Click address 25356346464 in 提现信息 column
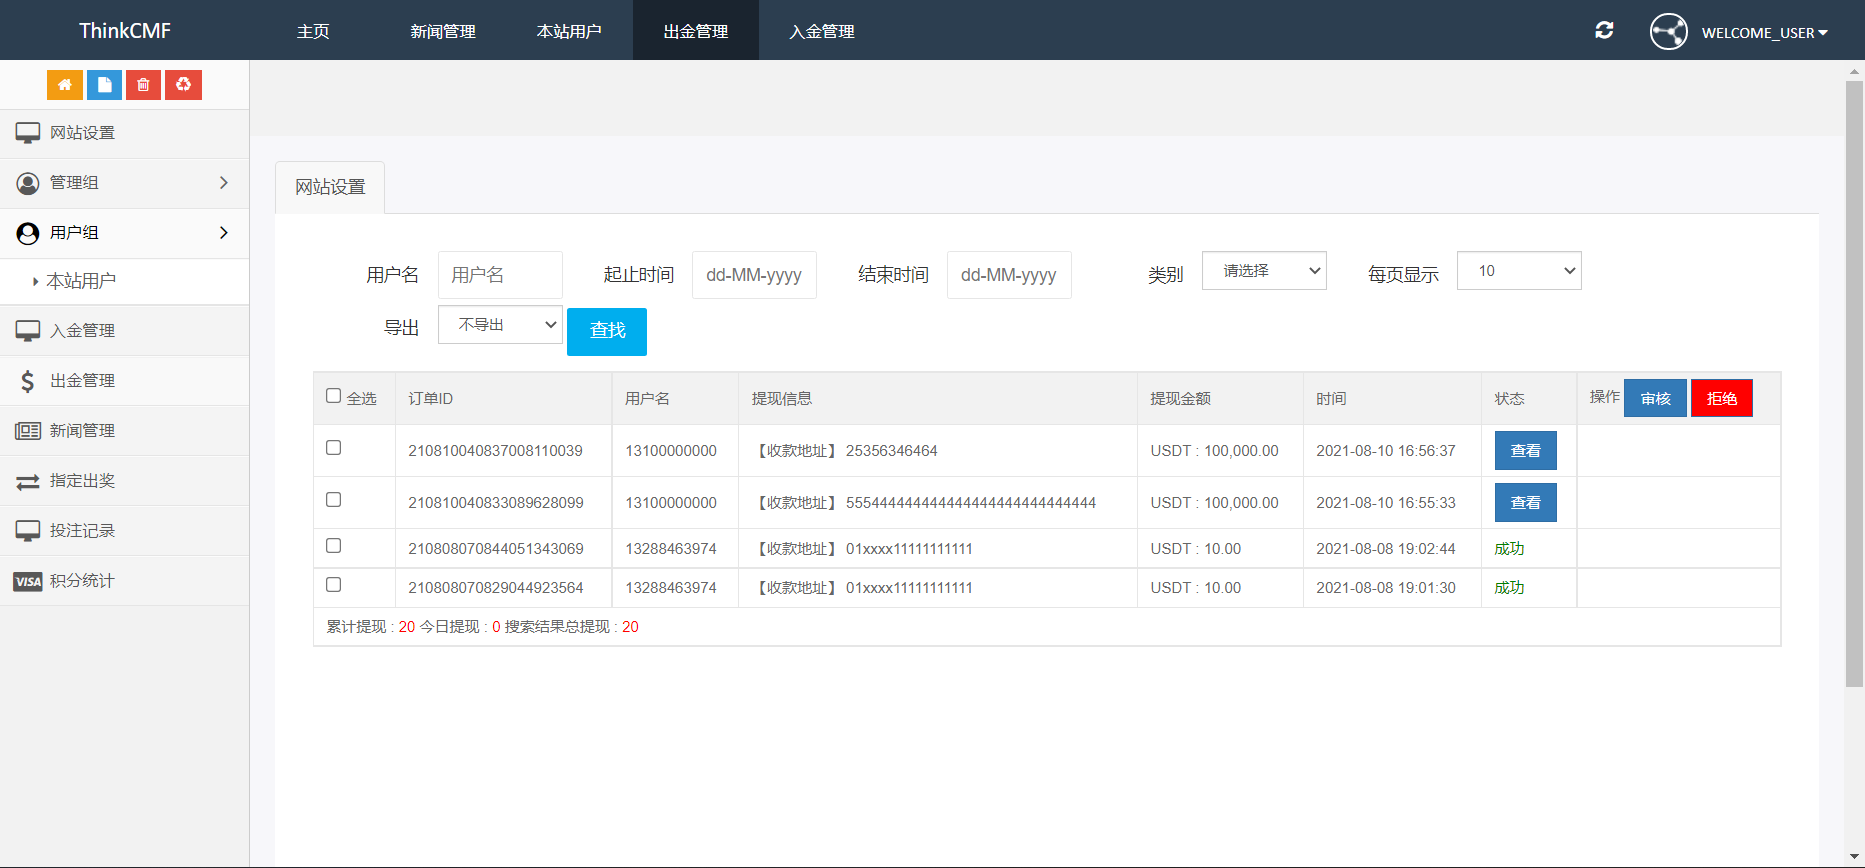 coord(892,451)
